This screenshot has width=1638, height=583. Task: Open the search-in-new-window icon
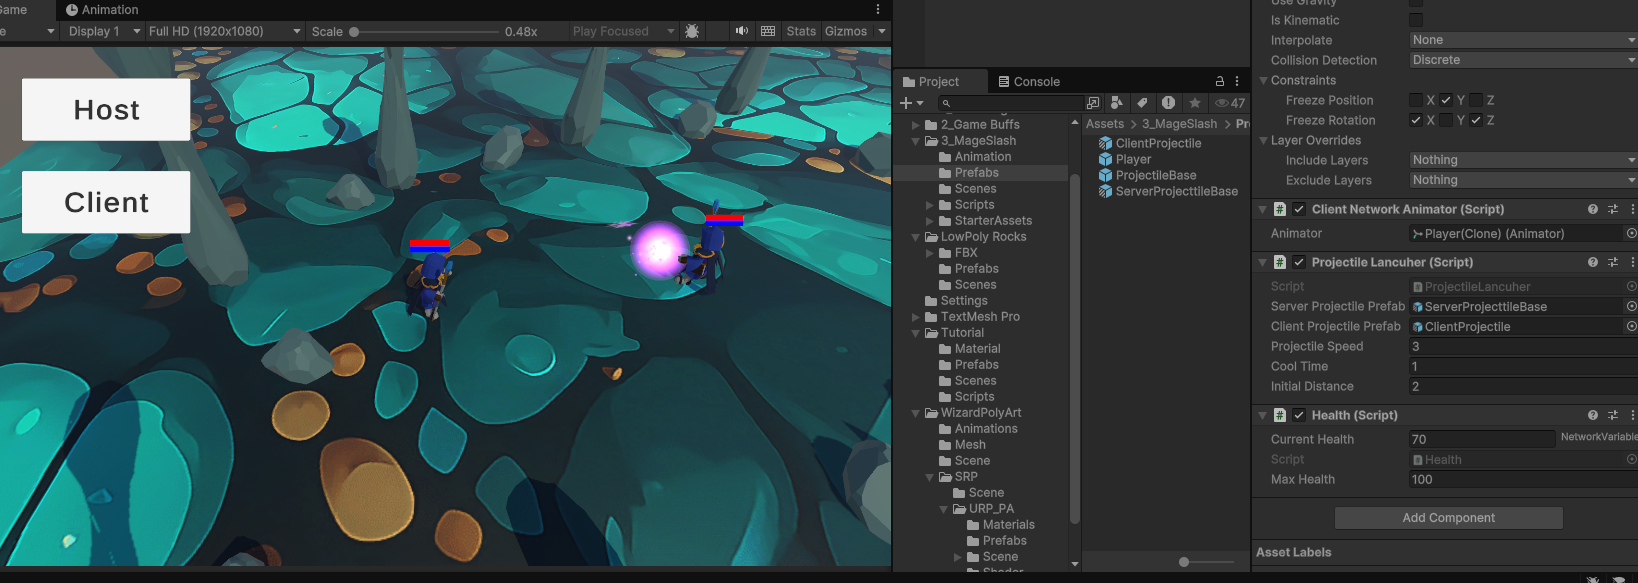[1093, 103]
